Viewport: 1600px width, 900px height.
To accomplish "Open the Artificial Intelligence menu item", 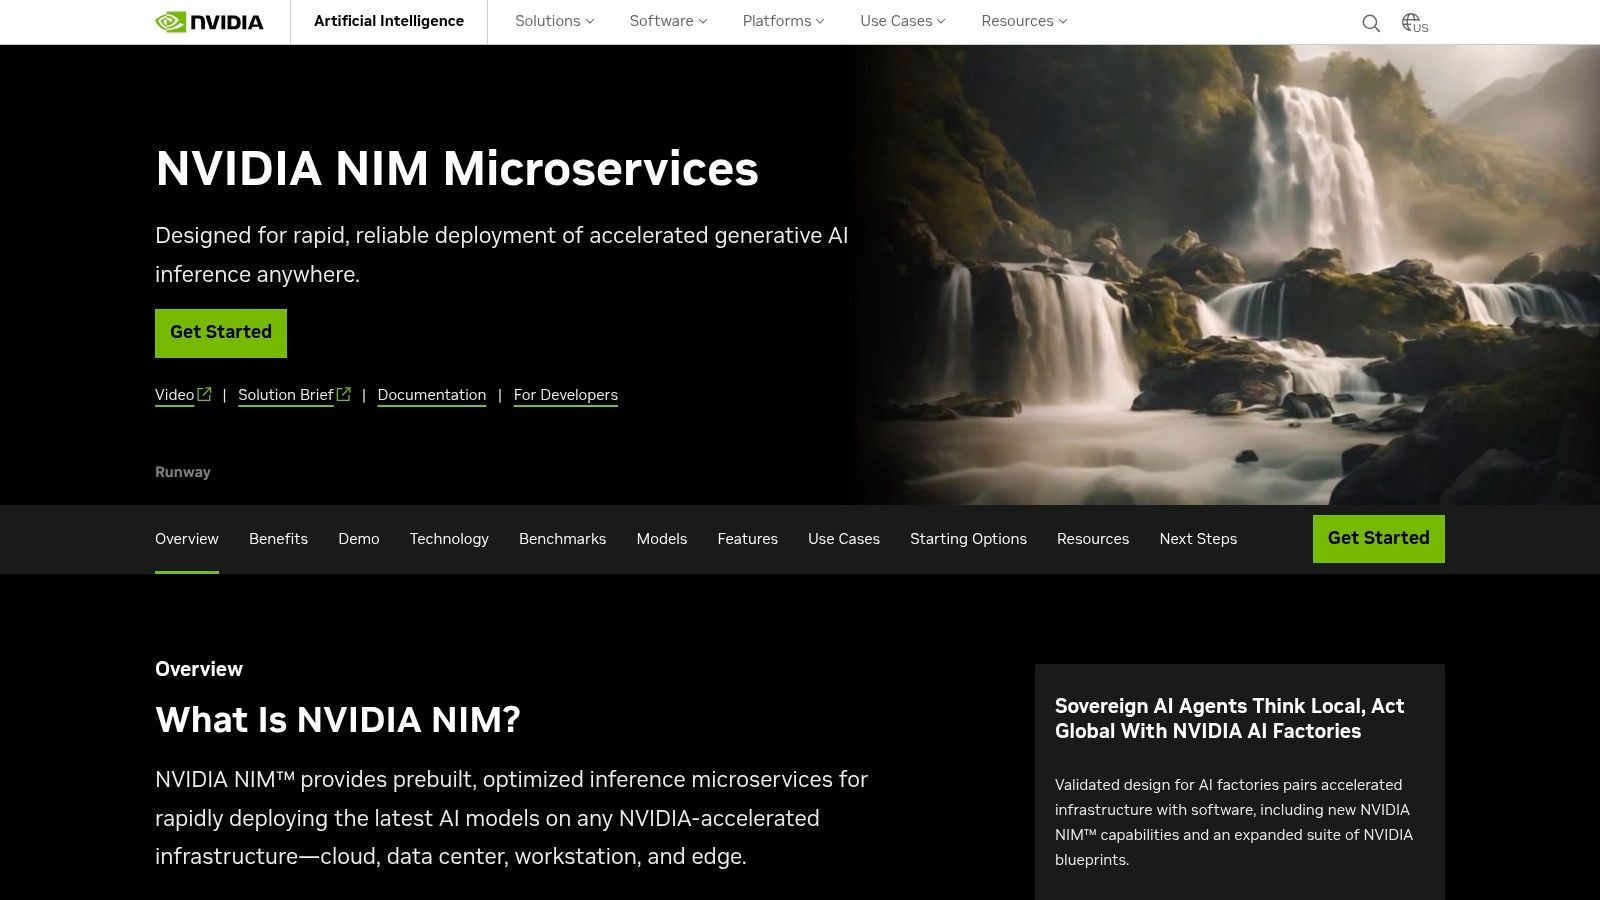I will [x=389, y=21].
